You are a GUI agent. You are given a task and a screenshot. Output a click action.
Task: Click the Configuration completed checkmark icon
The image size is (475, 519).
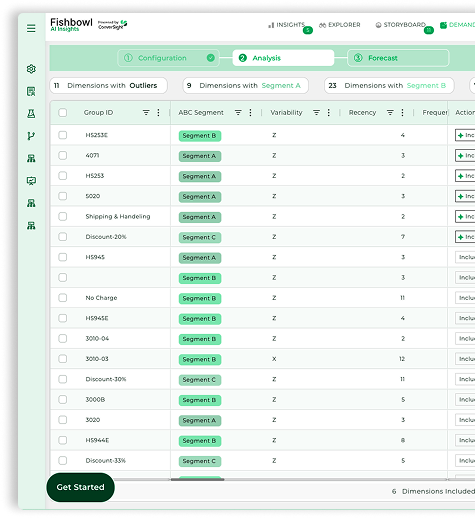(x=211, y=58)
